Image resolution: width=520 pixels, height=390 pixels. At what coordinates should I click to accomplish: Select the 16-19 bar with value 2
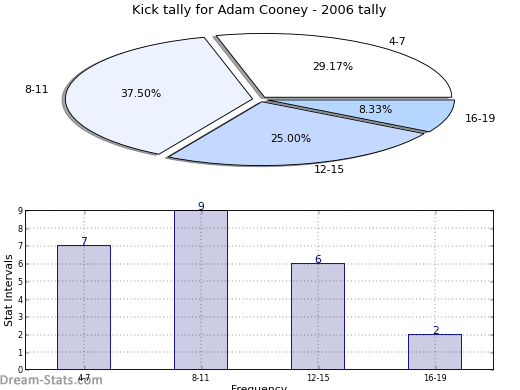point(435,352)
